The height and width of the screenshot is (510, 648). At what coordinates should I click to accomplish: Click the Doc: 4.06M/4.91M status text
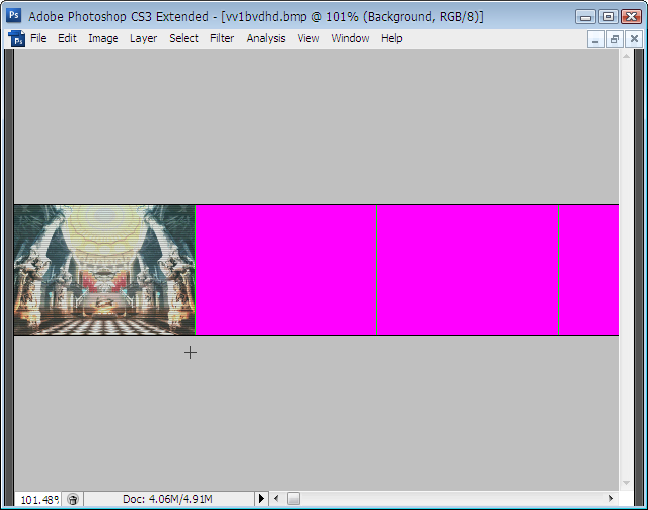(168, 499)
